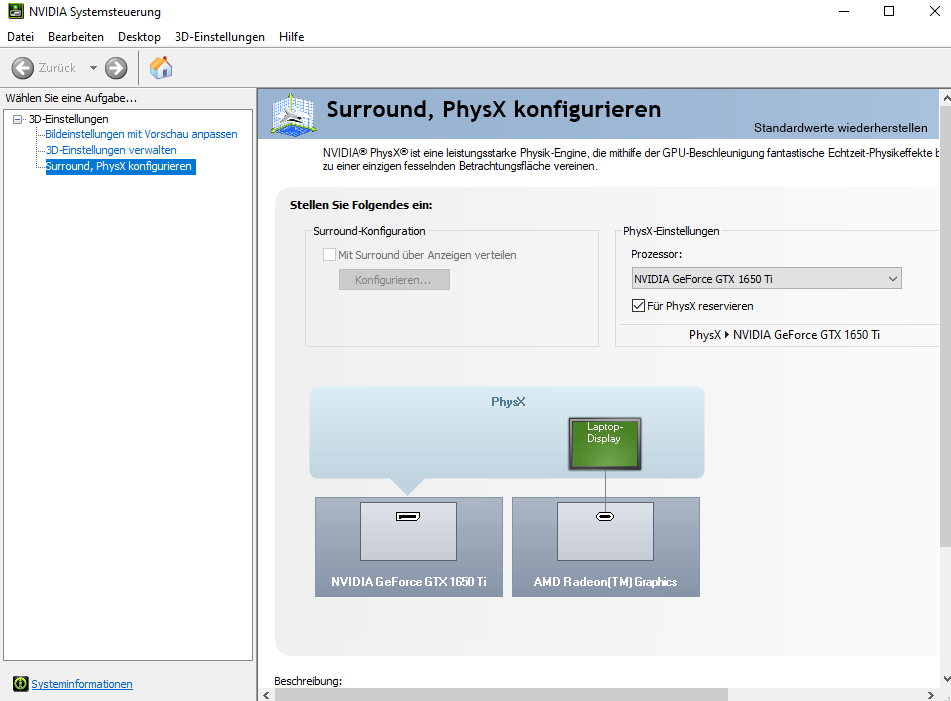The image size is (951, 701).
Task: Click the horizontal scrollbar left arrow
Action: (266, 695)
